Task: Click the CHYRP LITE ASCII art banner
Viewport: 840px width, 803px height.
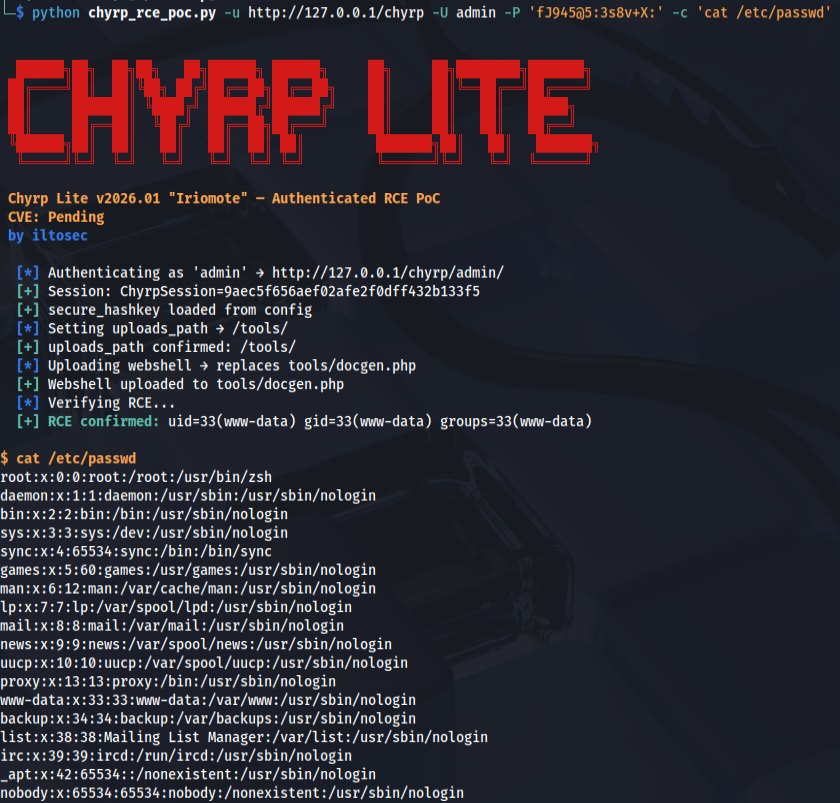Action: pos(303,111)
